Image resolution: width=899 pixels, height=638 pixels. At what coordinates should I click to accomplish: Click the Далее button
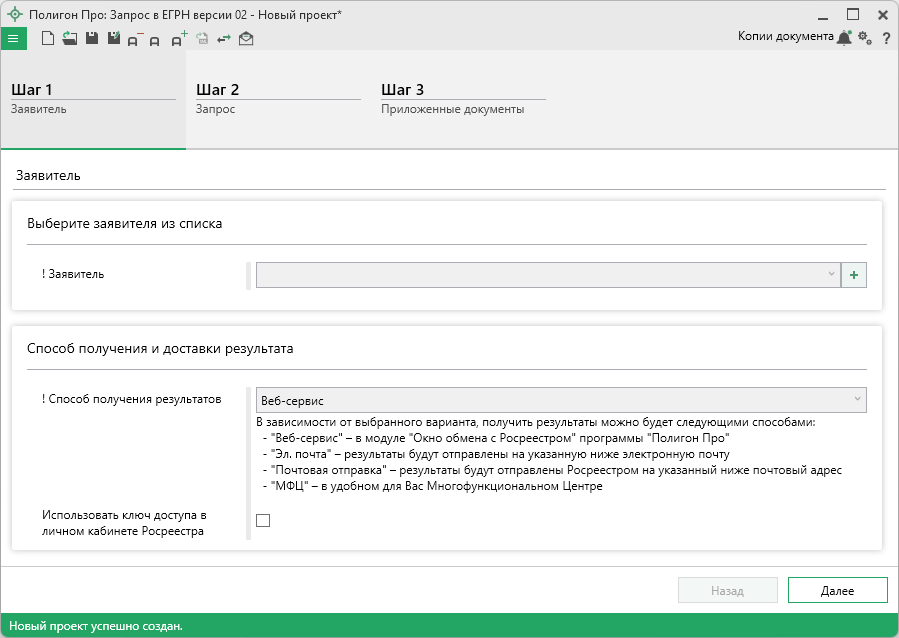pos(837,590)
